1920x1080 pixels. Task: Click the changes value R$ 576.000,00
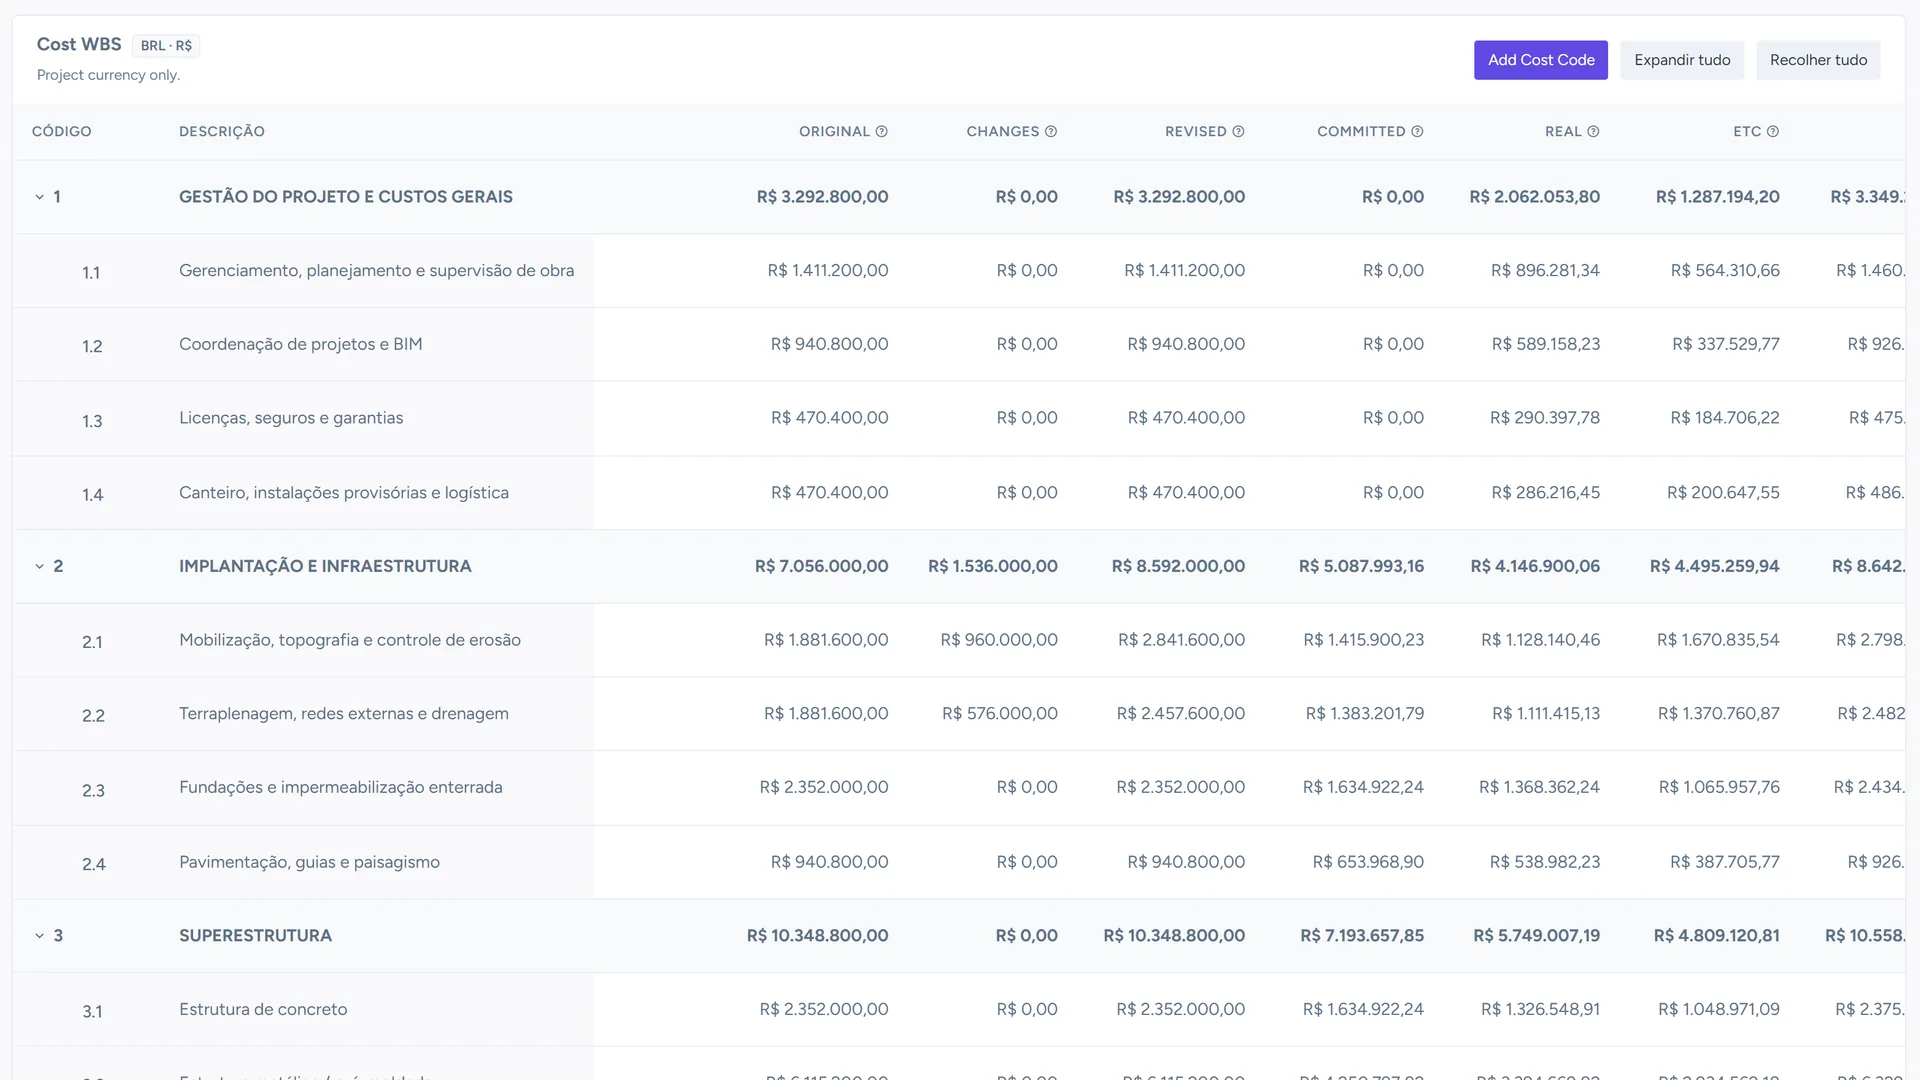tap(1000, 714)
